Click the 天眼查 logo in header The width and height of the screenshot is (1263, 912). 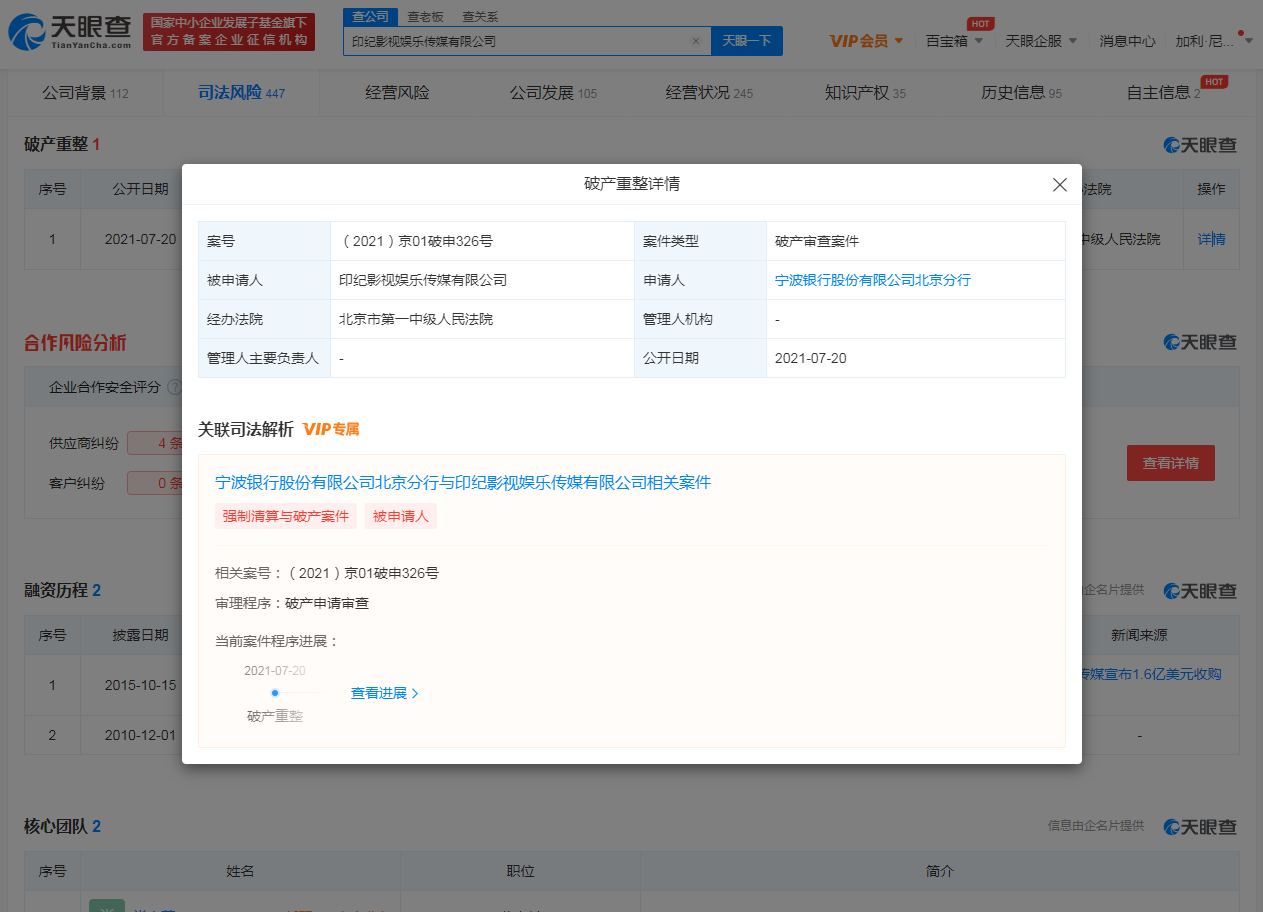point(70,32)
